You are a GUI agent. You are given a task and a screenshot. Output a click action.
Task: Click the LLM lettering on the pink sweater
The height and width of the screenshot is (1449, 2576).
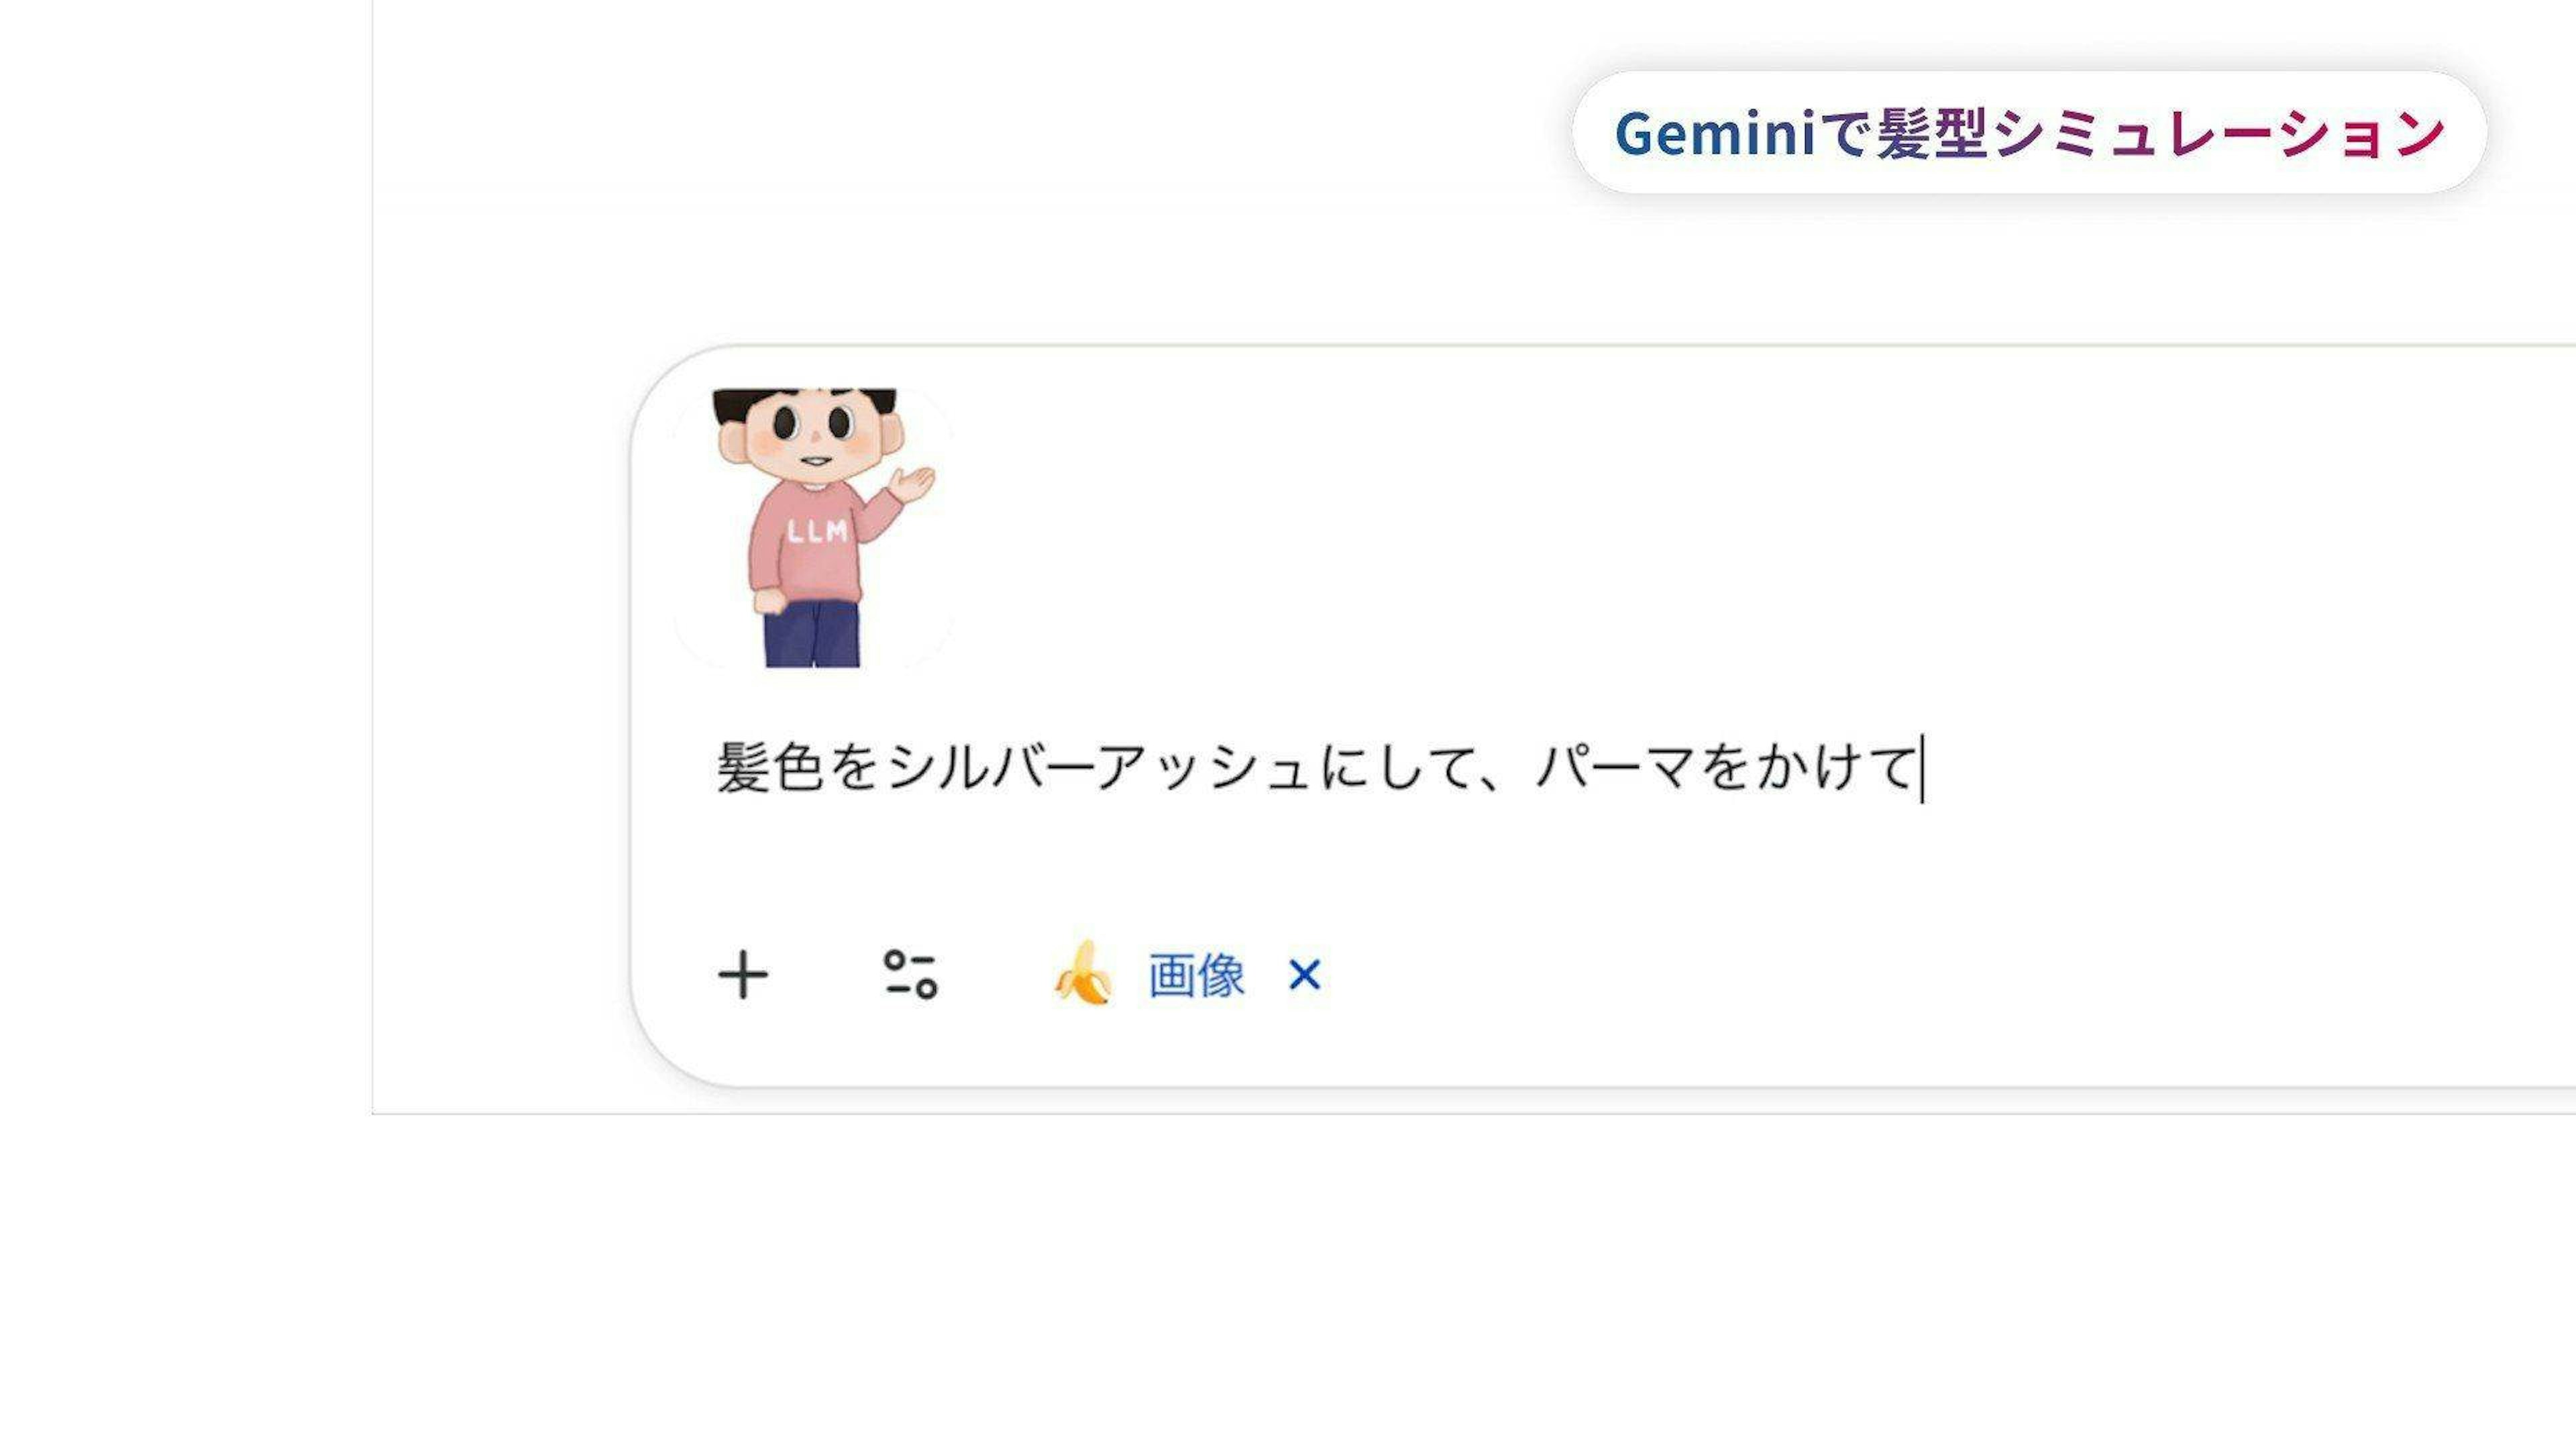(x=817, y=532)
